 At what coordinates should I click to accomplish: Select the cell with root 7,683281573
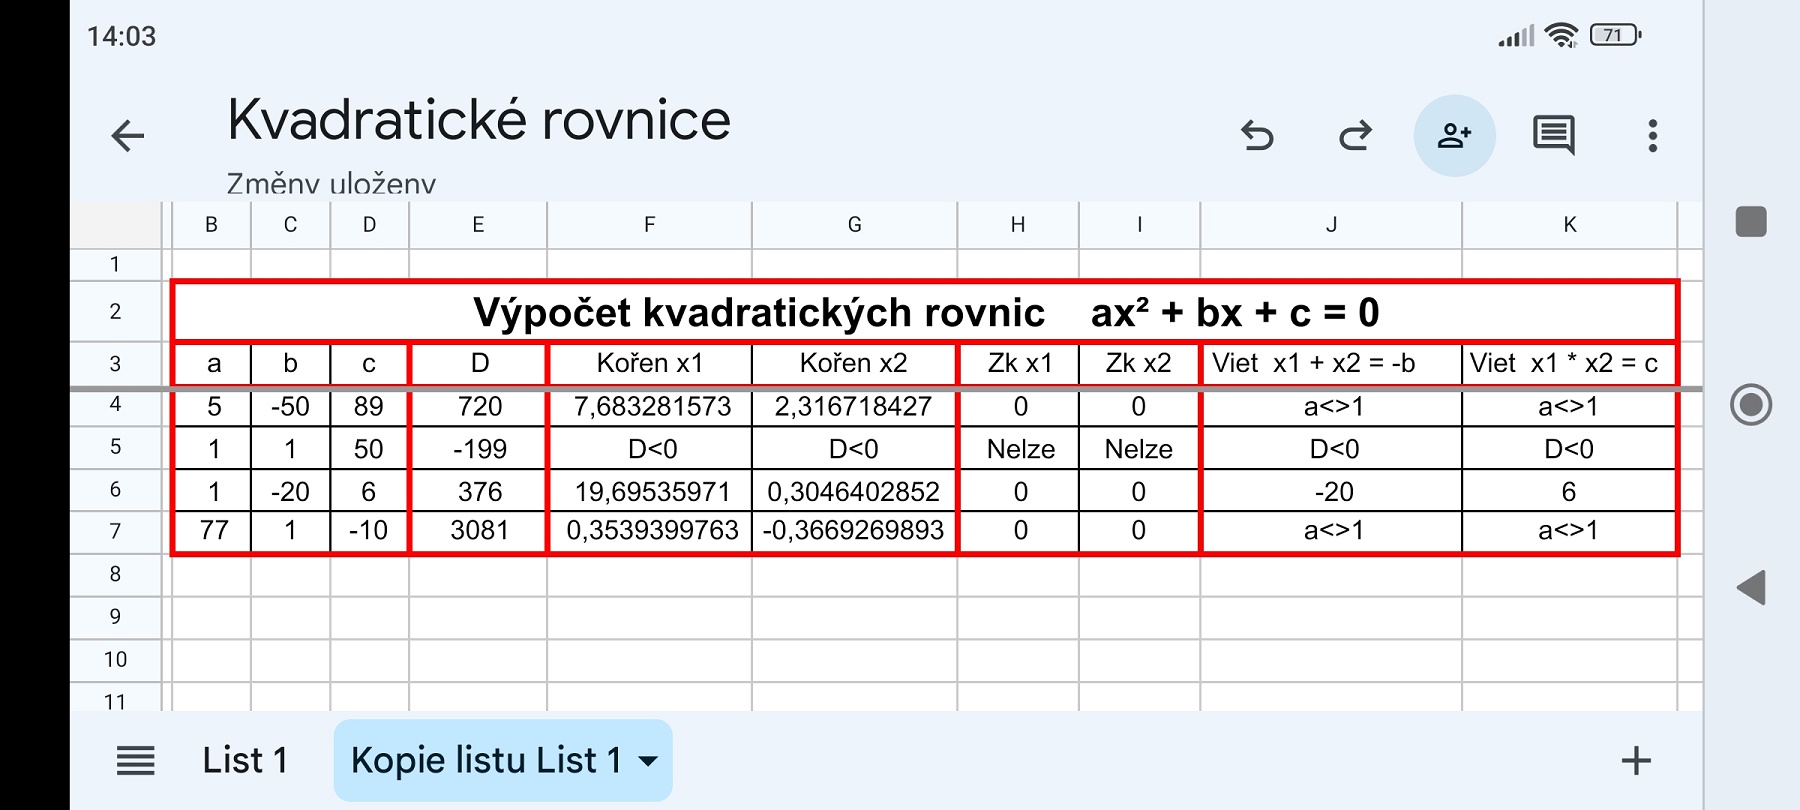click(651, 407)
